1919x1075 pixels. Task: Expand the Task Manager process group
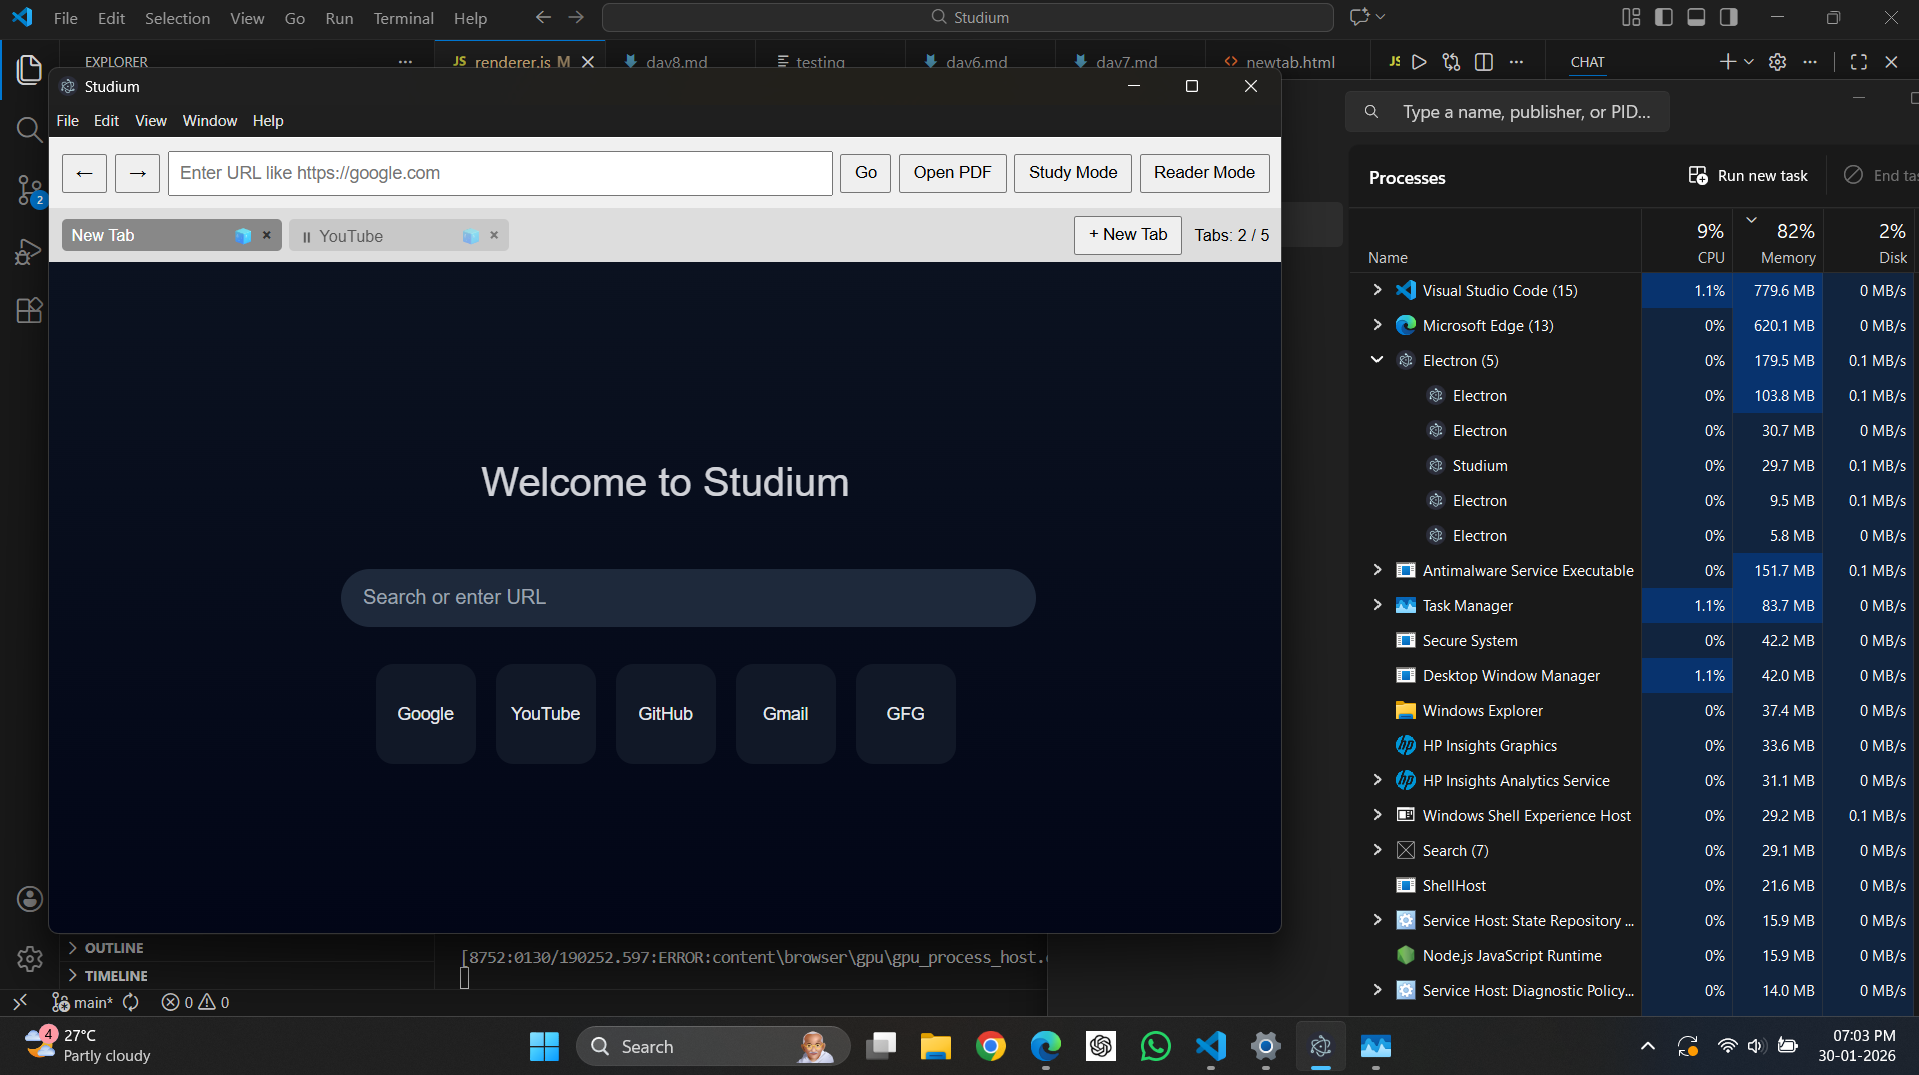coord(1377,605)
